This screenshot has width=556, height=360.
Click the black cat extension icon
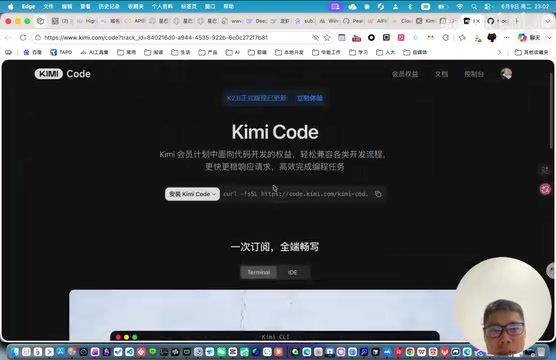492,37
